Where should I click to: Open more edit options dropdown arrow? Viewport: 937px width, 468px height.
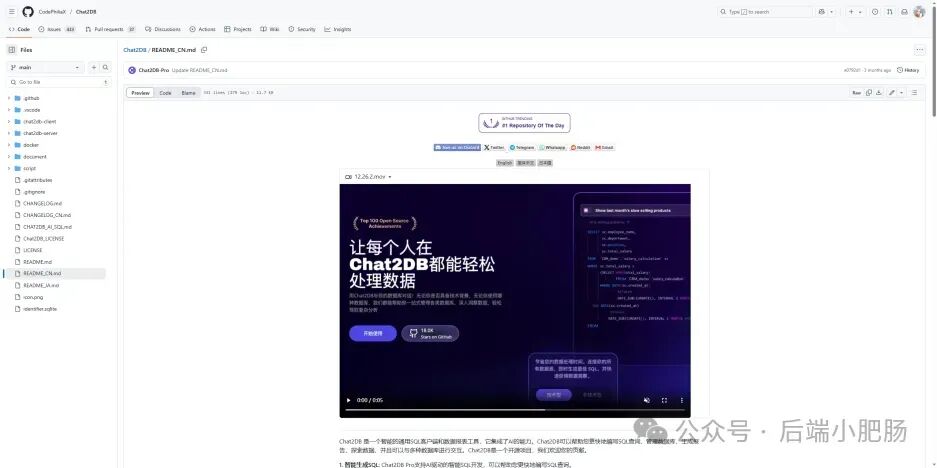tap(901, 93)
